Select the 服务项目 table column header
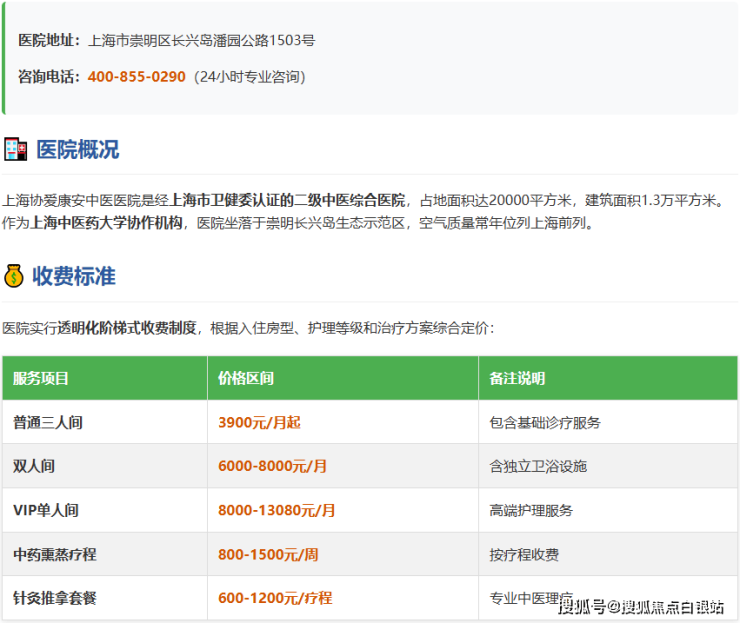 point(41,379)
